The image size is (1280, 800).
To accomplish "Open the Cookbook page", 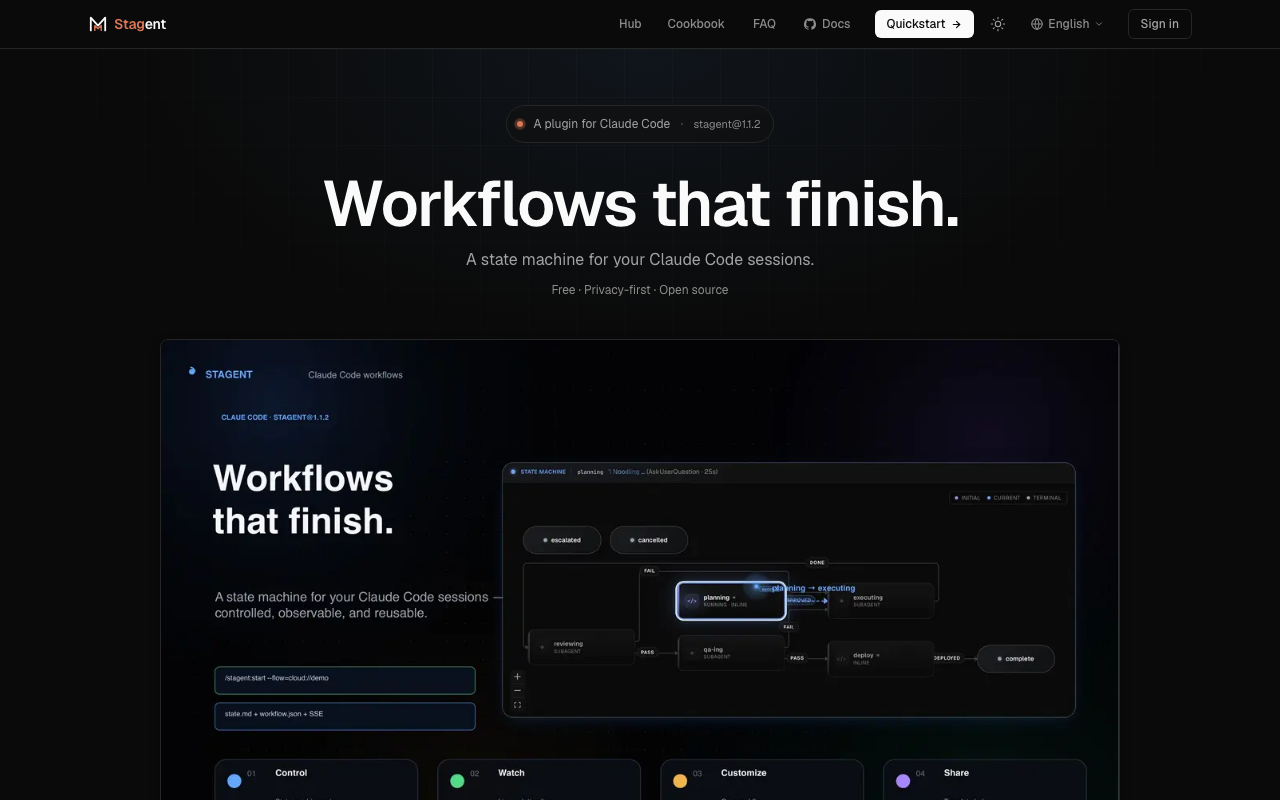I will [x=696, y=24].
